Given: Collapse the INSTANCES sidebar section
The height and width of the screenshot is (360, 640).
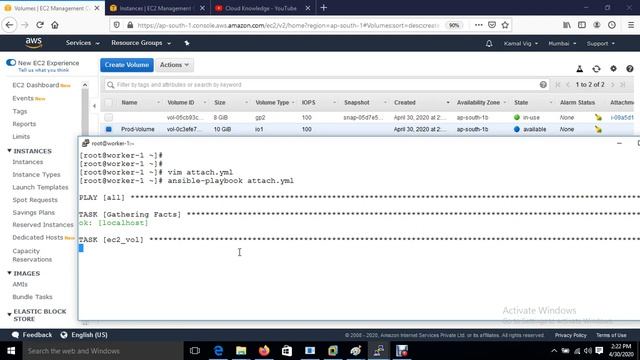Looking at the screenshot, I should pos(9,151).
